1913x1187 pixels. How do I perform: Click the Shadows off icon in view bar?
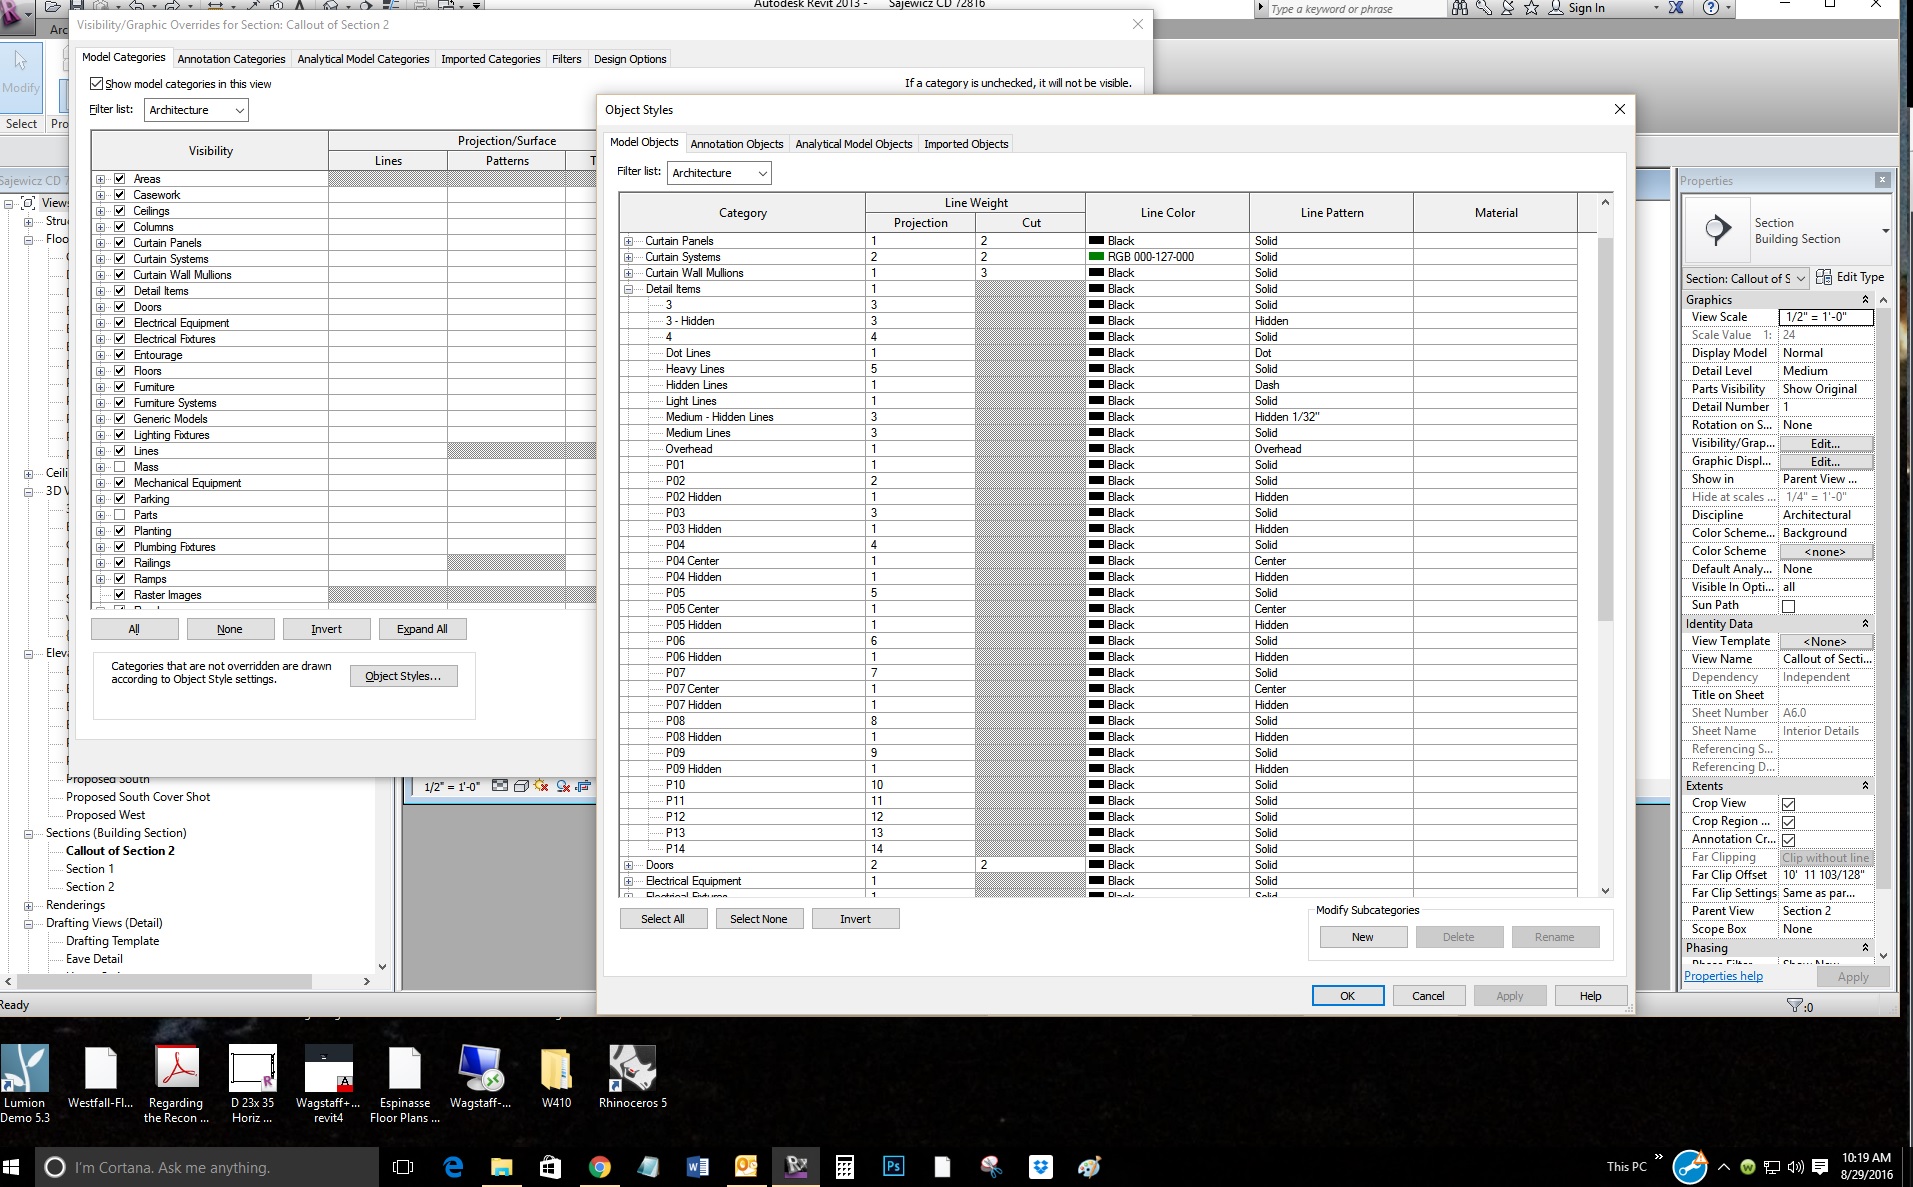(563, 786)
